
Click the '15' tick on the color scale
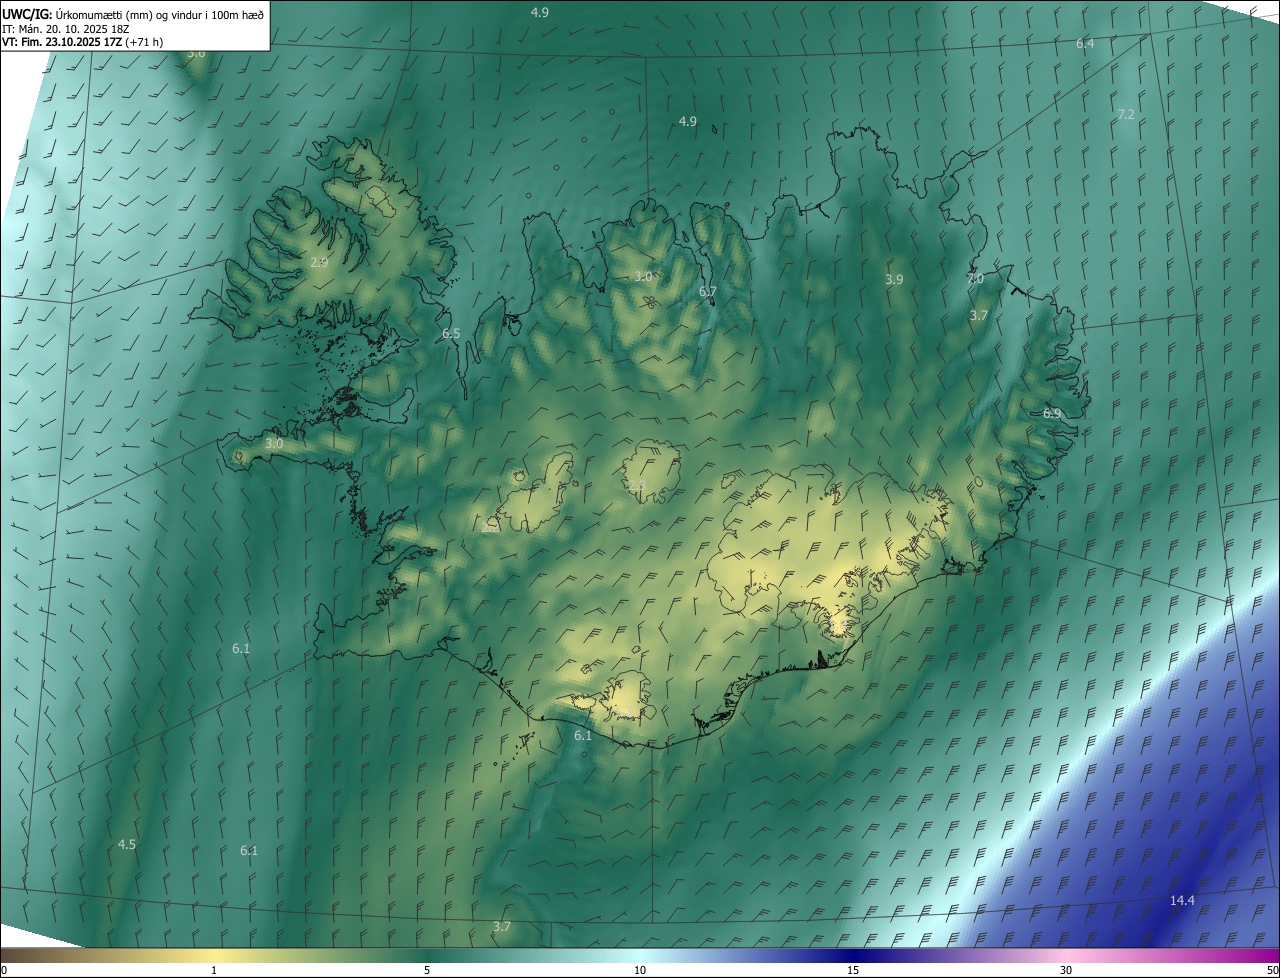(853, 970)
